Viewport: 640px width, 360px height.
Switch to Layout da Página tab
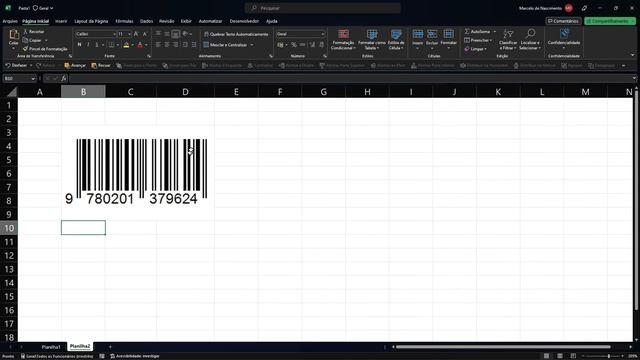tap(91, 21)
